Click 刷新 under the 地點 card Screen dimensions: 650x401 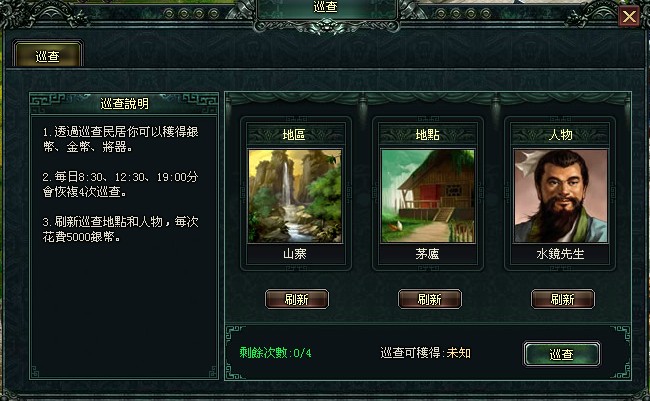[x=429, y=299]
